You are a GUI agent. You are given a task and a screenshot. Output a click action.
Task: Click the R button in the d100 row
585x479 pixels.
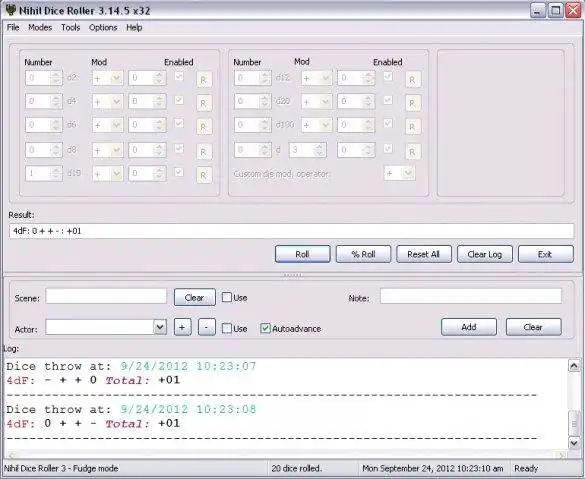(413, 127)
